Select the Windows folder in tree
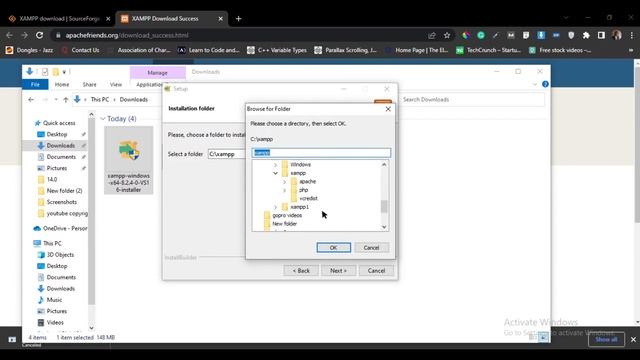This screenshot has height=360, width=640. [x=300, y=165]
